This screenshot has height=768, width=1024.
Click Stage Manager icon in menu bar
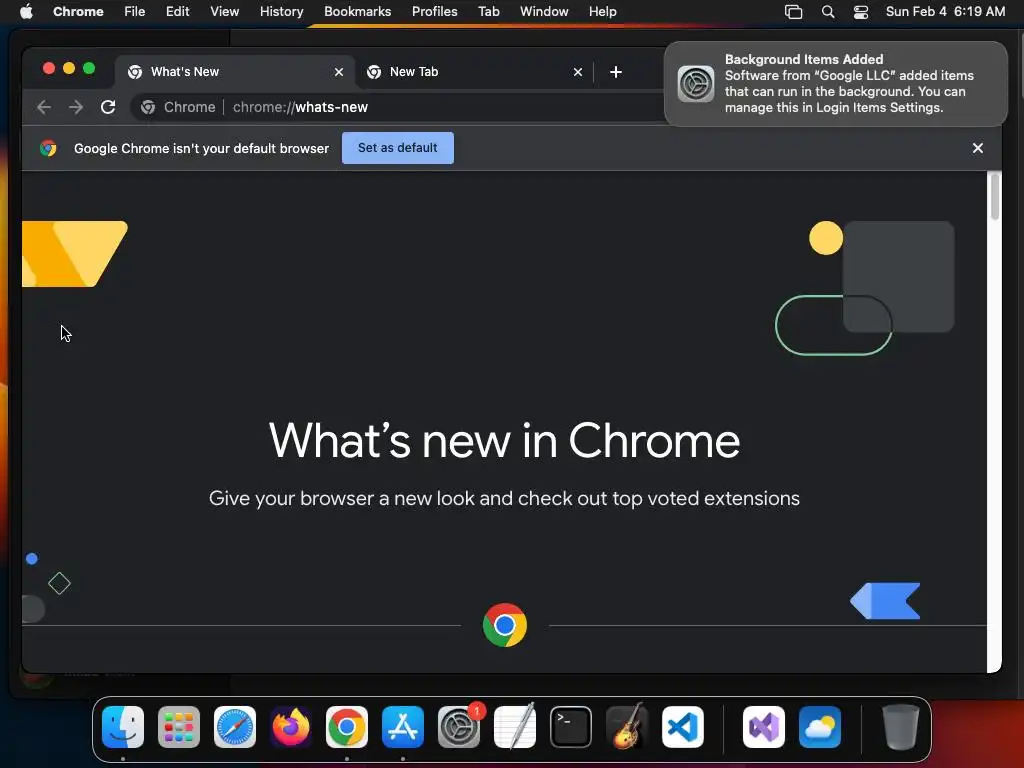(793, 12)
